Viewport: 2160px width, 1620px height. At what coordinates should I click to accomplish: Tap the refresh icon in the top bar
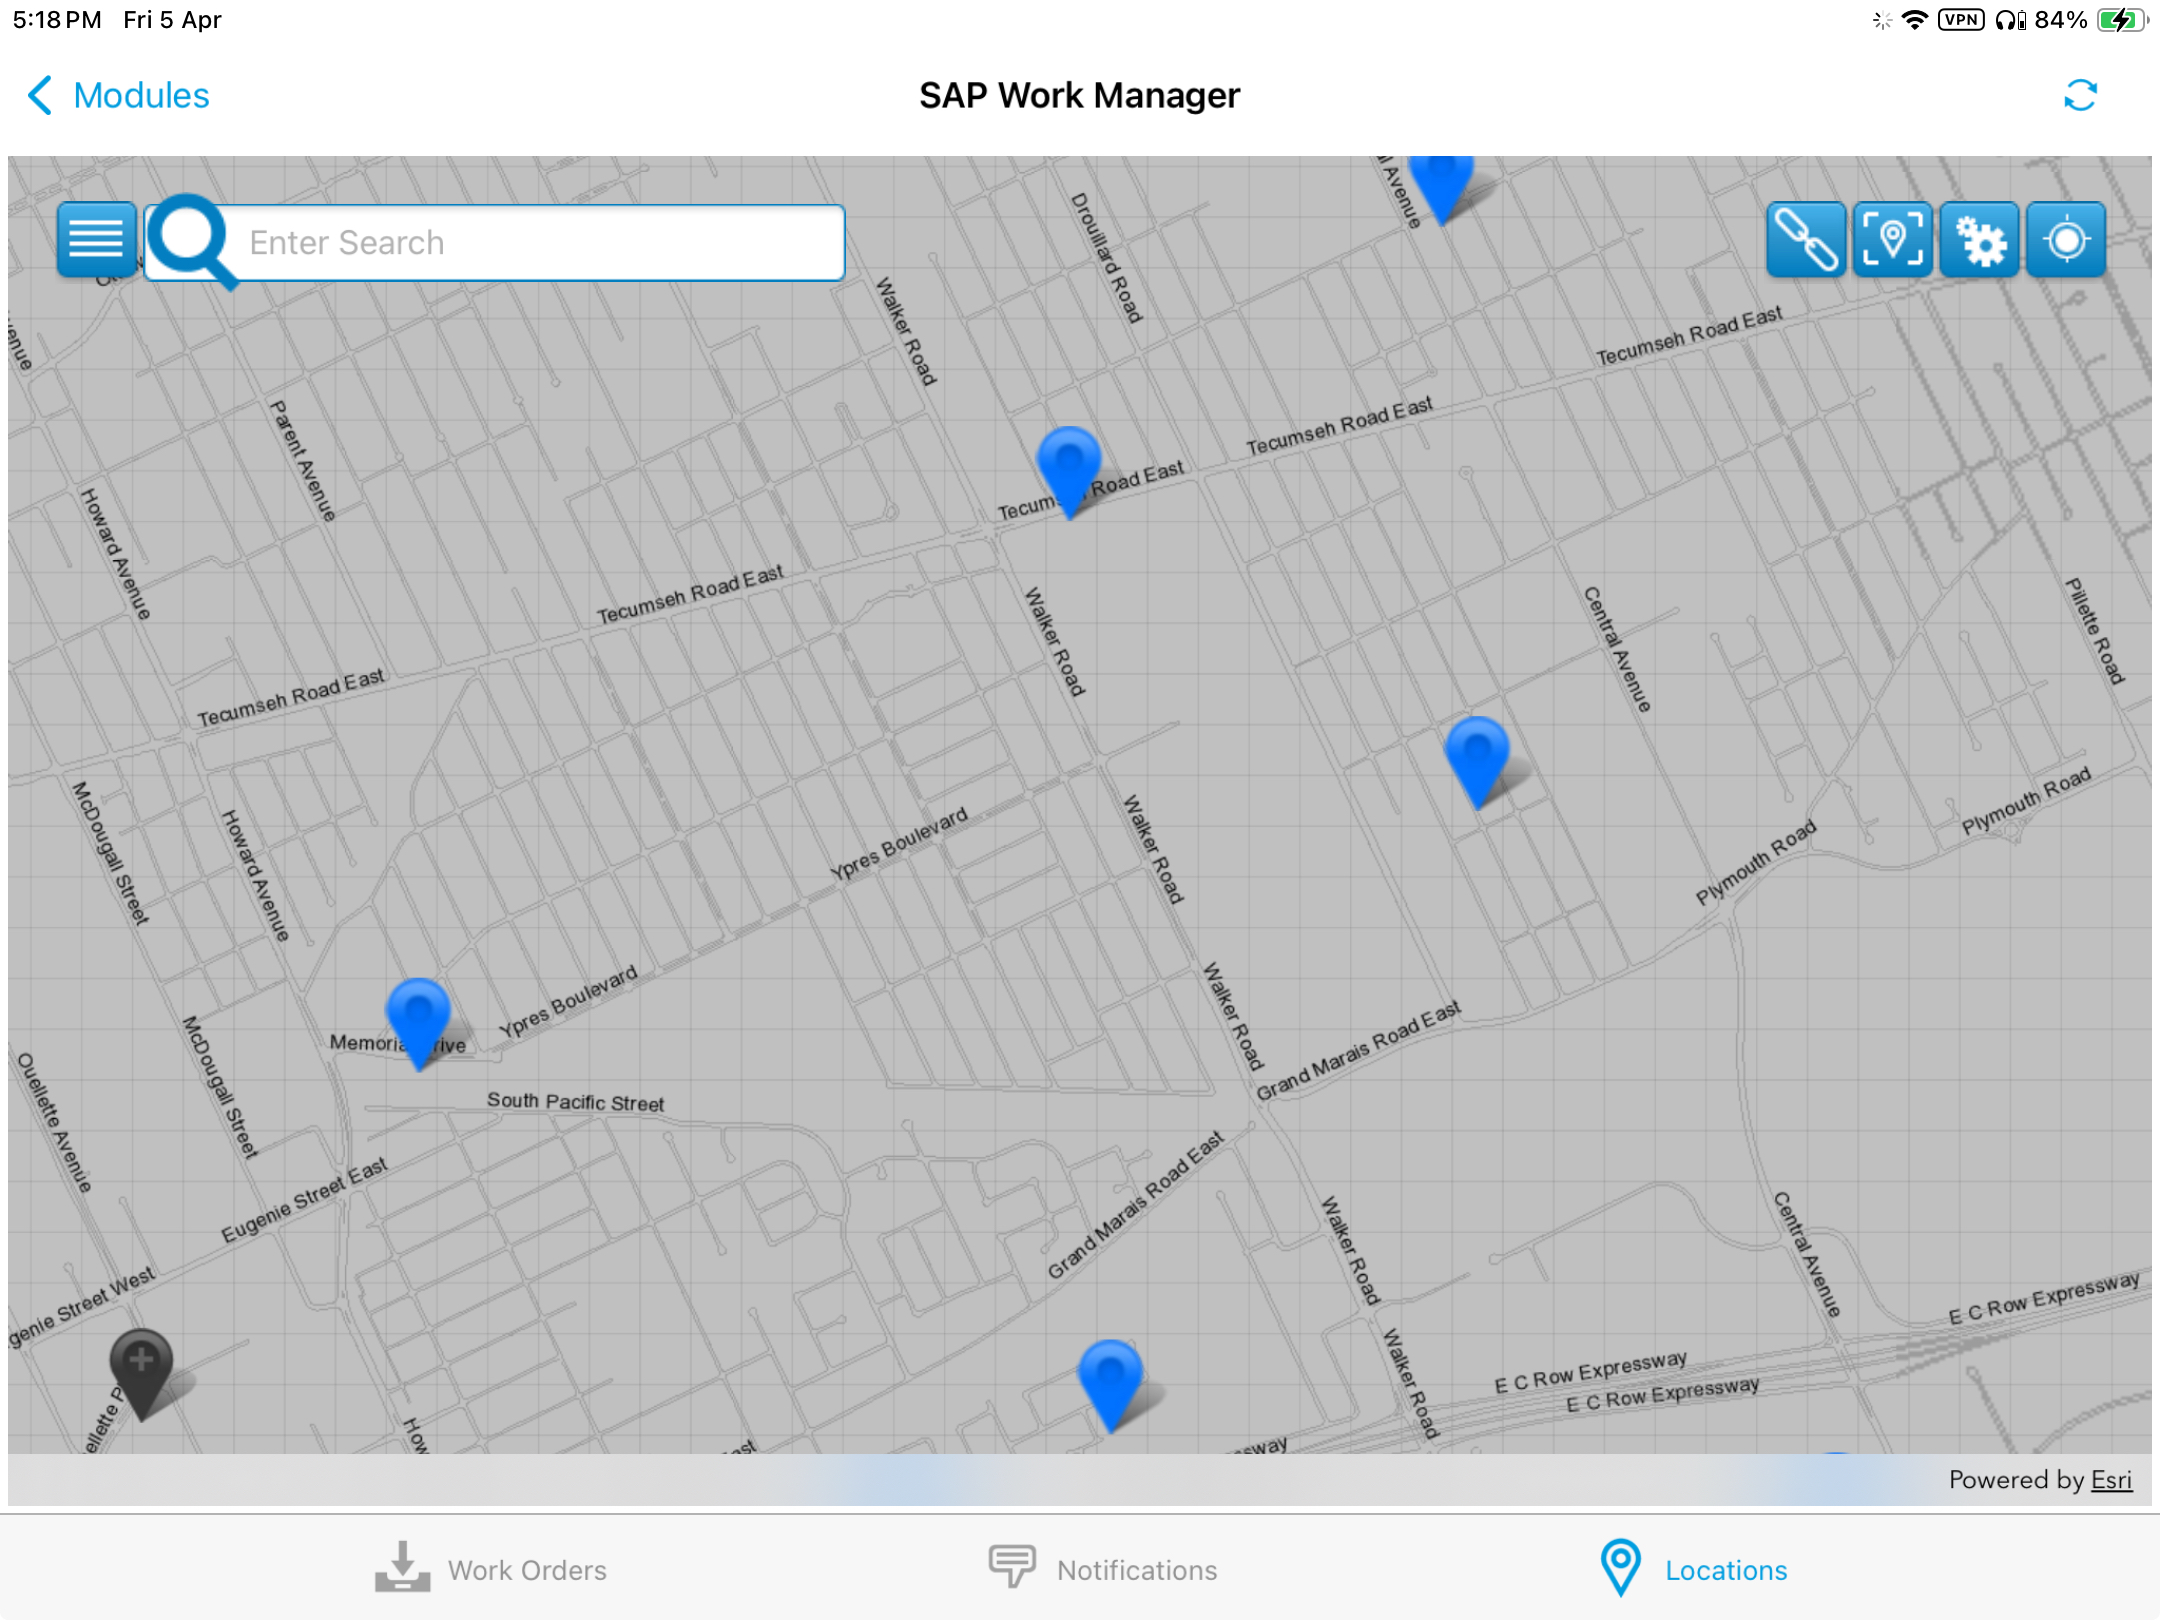click(2082, 95)
